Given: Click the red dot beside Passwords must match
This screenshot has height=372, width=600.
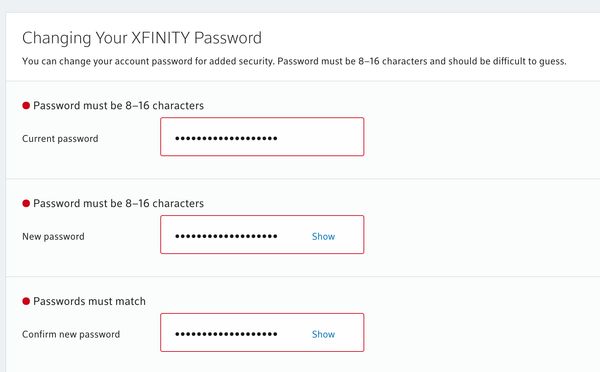Looking at the screenshot, I should pos(26,301).
